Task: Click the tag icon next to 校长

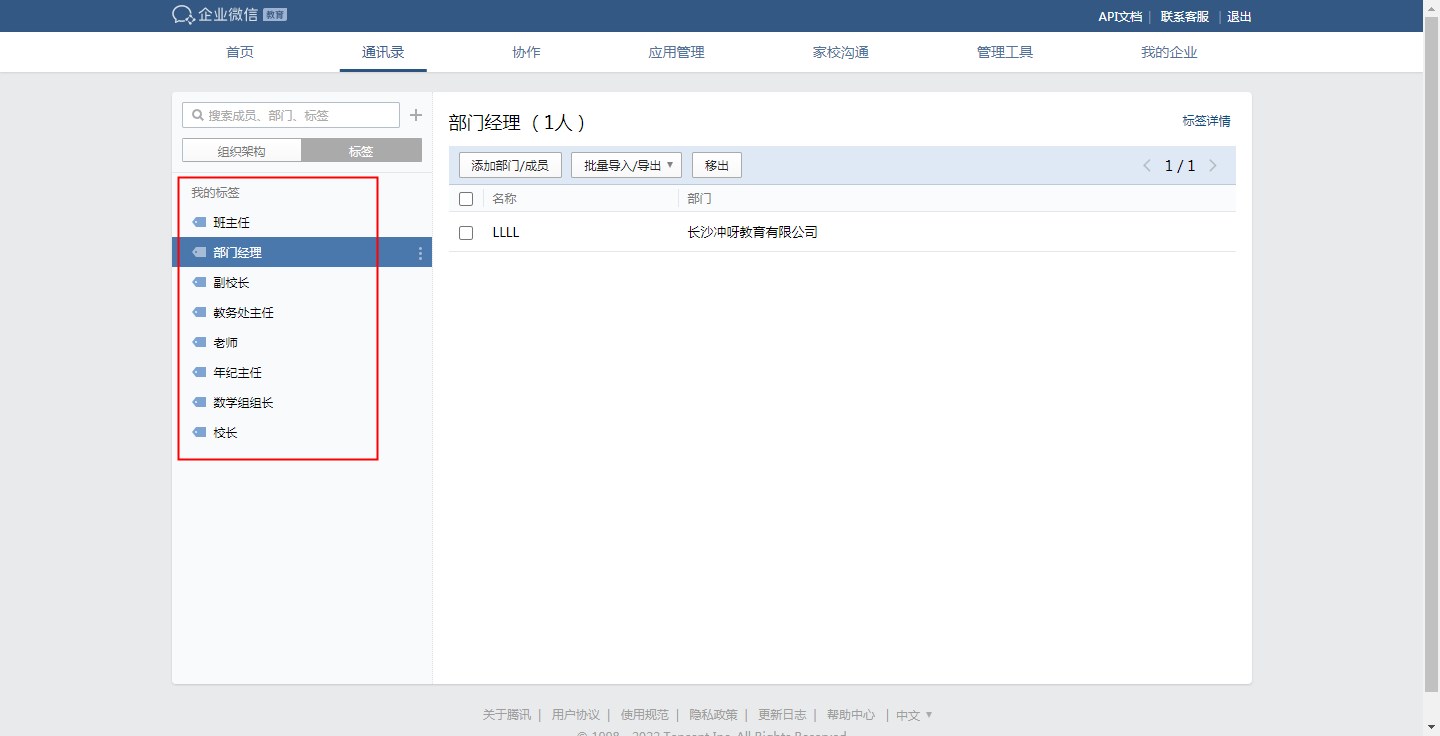Action: 199,433
